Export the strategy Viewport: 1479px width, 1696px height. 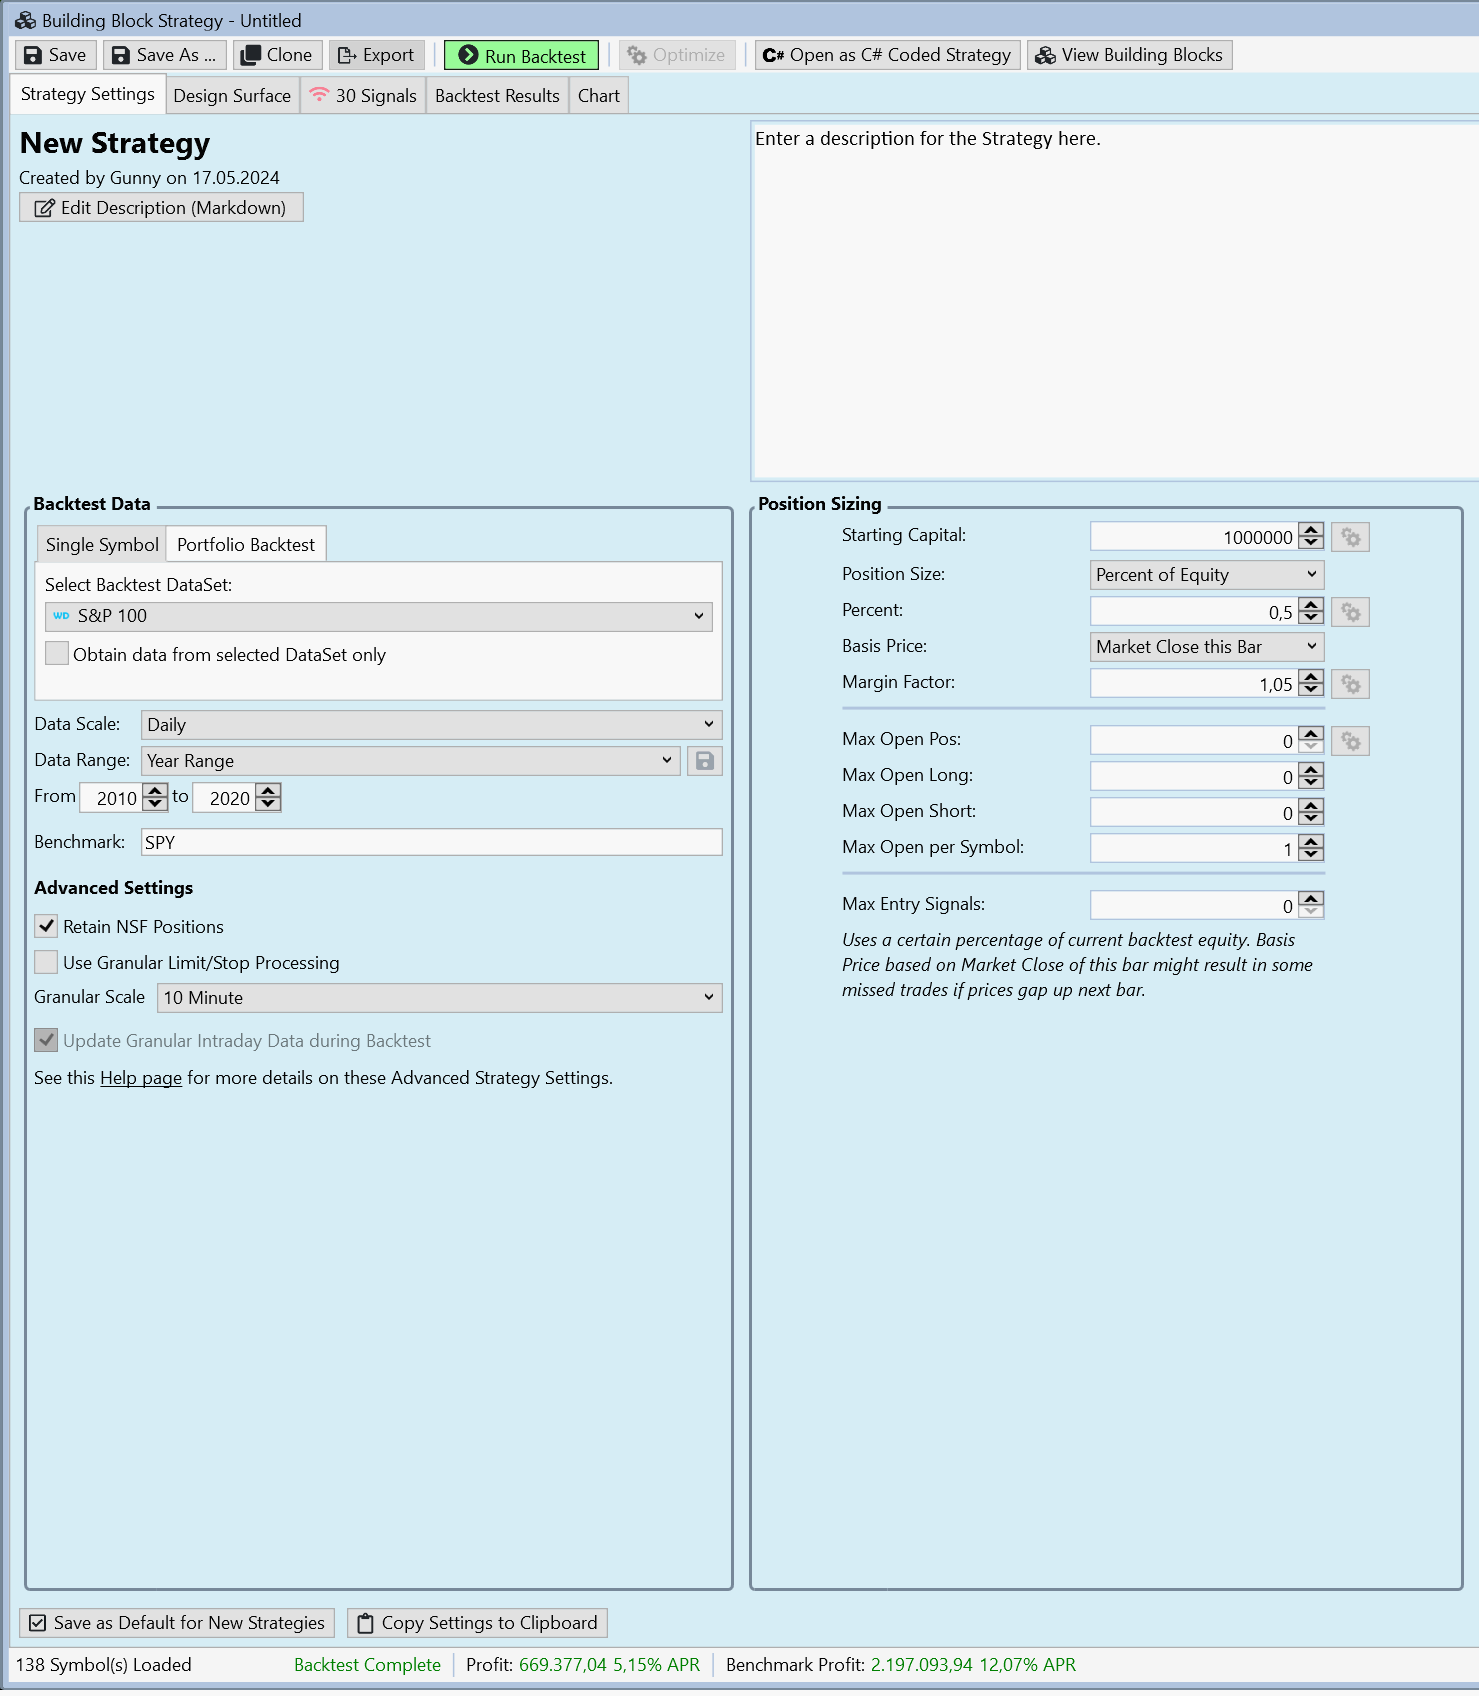point(377,55)
